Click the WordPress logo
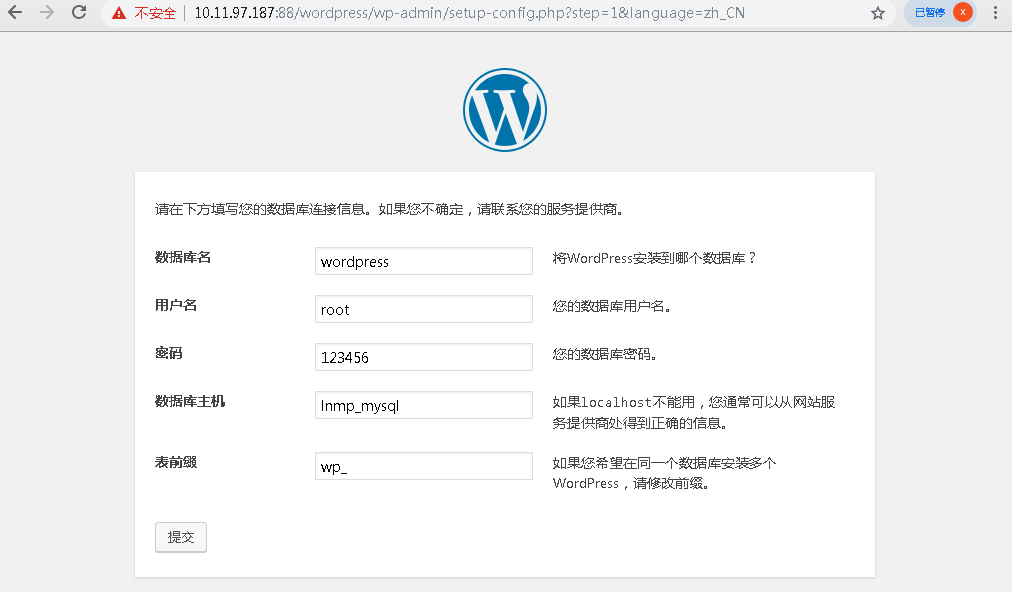The image size is (1012, 592). click(505, 109)
